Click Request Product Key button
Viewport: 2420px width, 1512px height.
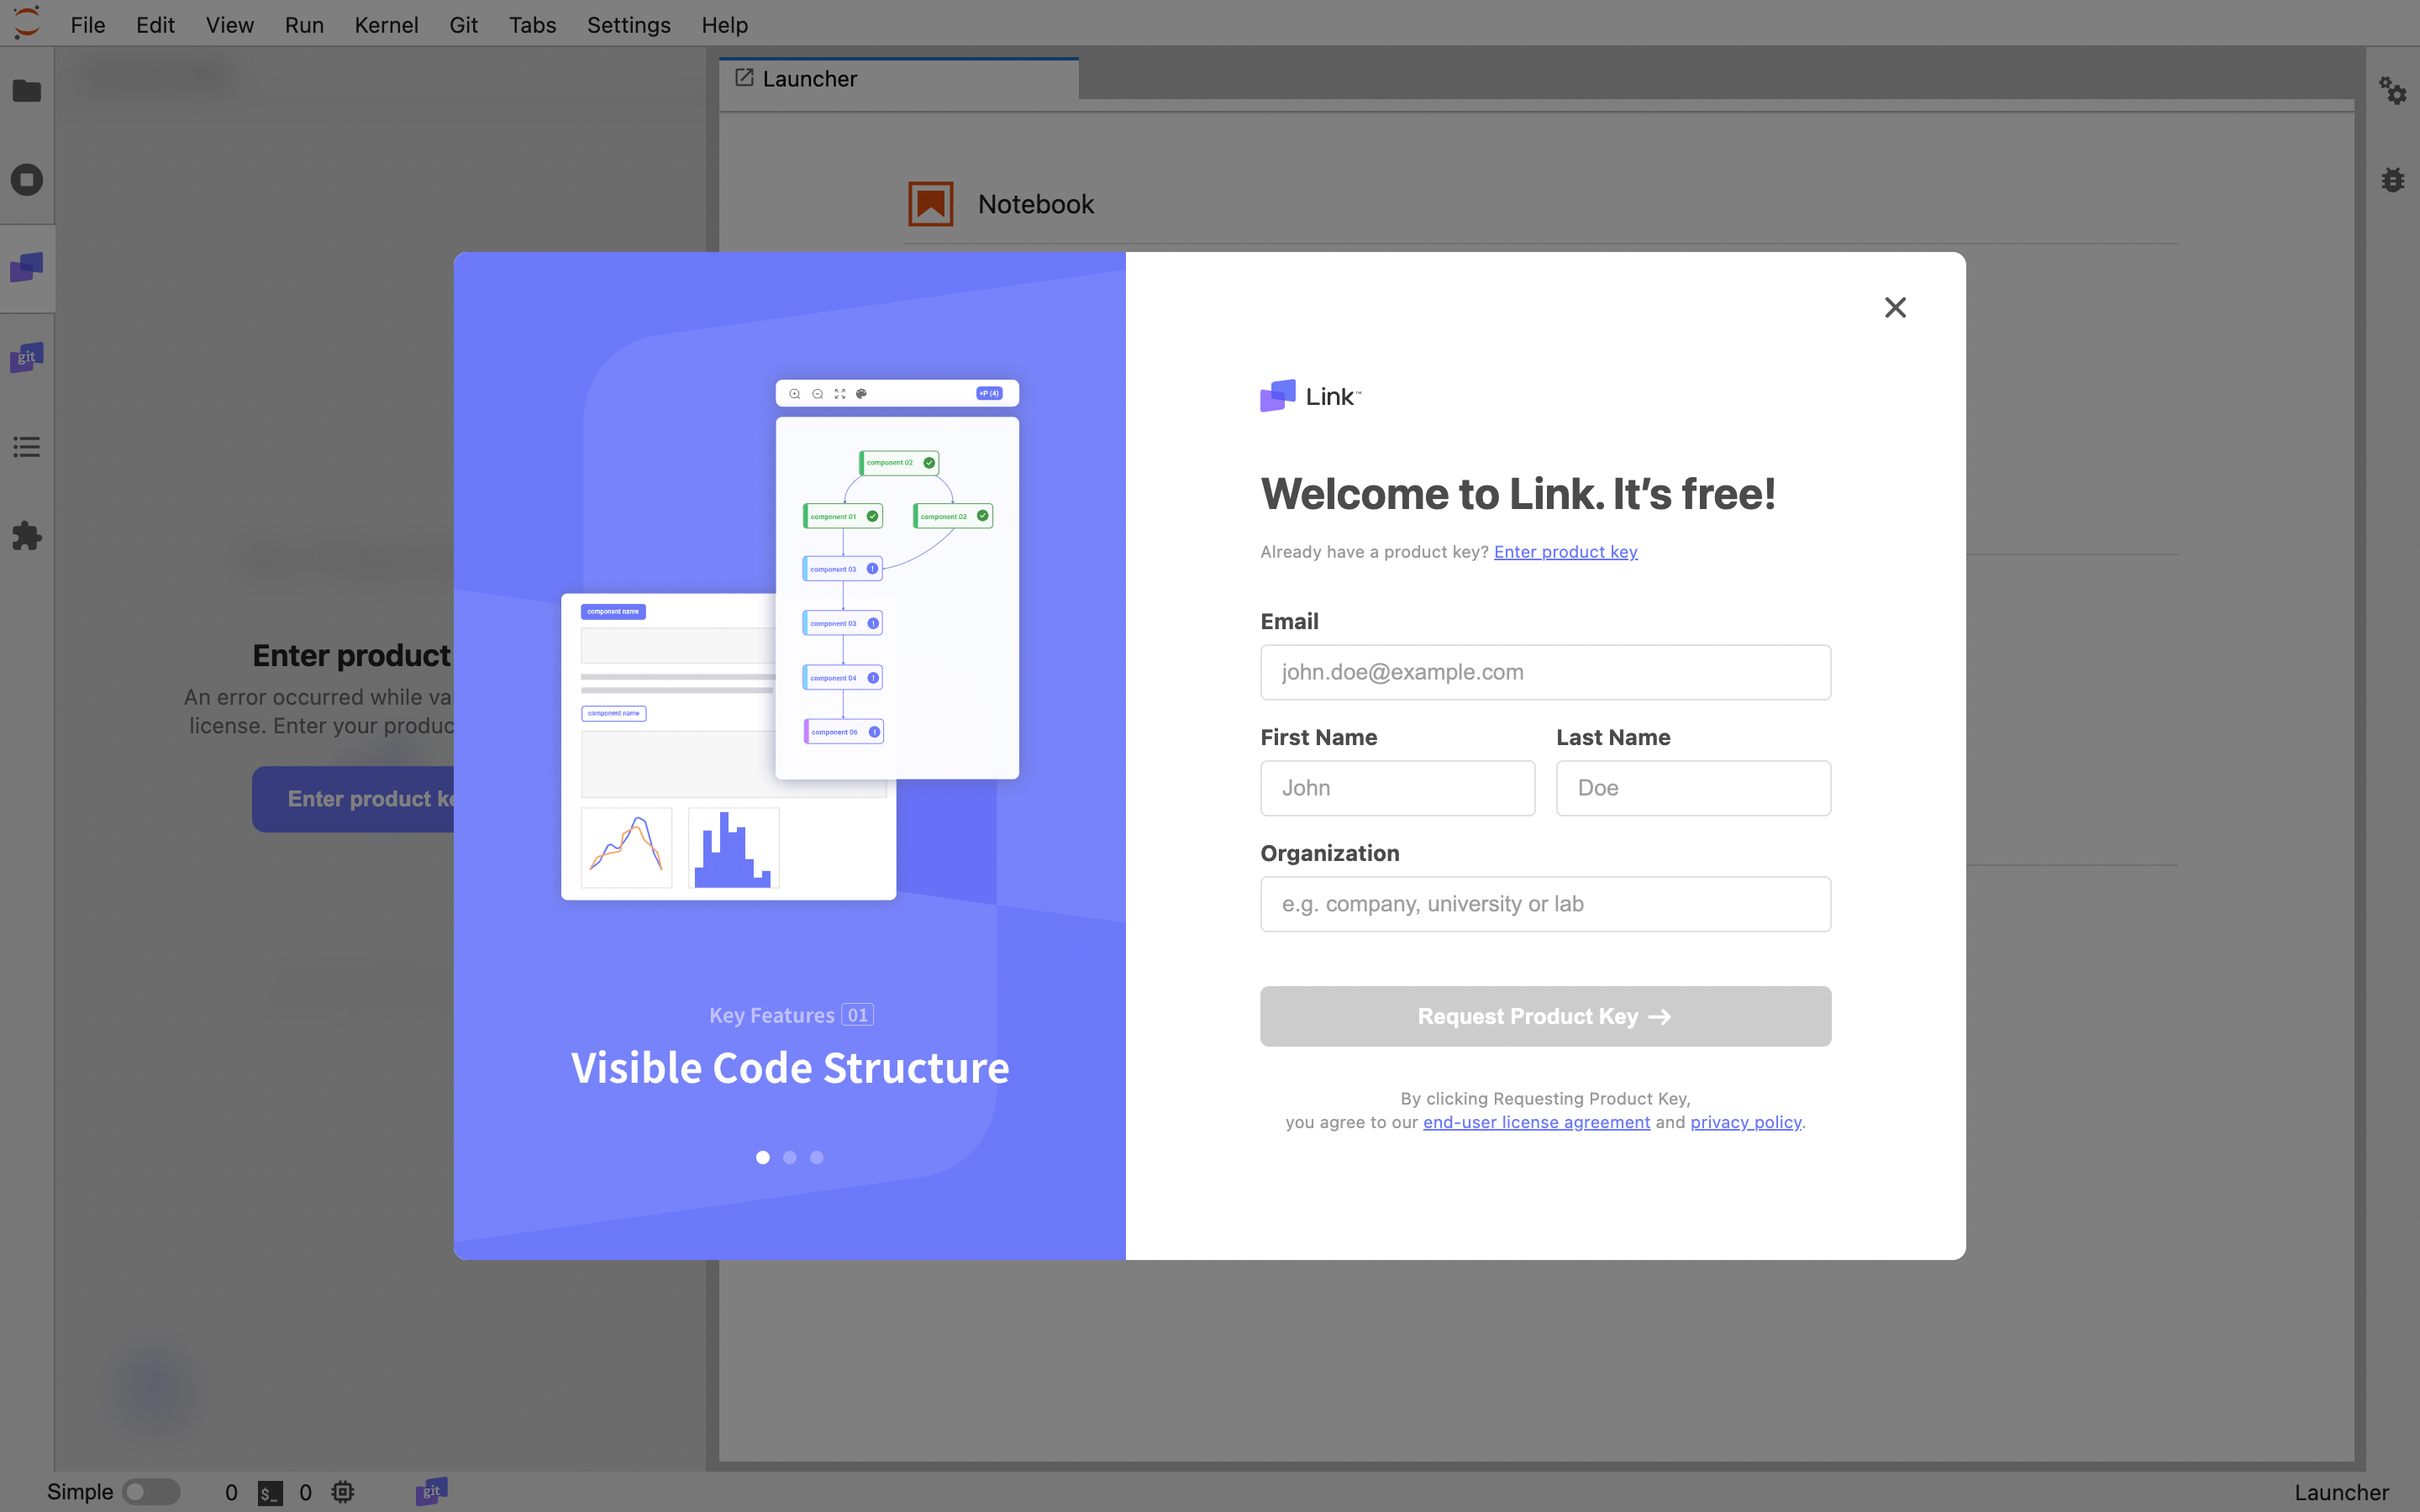point(1545,1016)
